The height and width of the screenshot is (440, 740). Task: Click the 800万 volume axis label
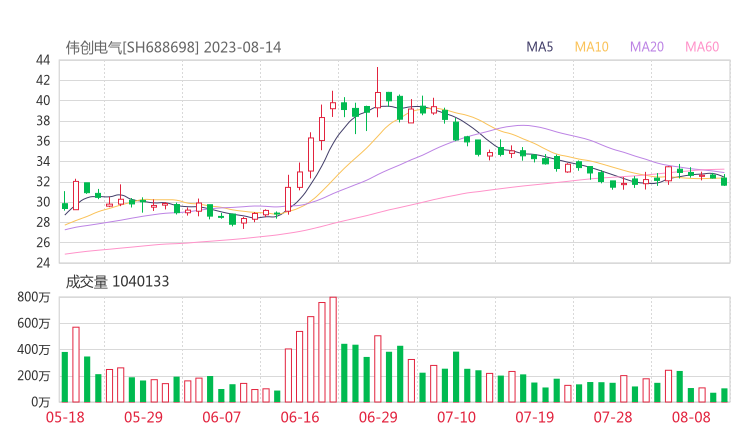pos(34,297)
